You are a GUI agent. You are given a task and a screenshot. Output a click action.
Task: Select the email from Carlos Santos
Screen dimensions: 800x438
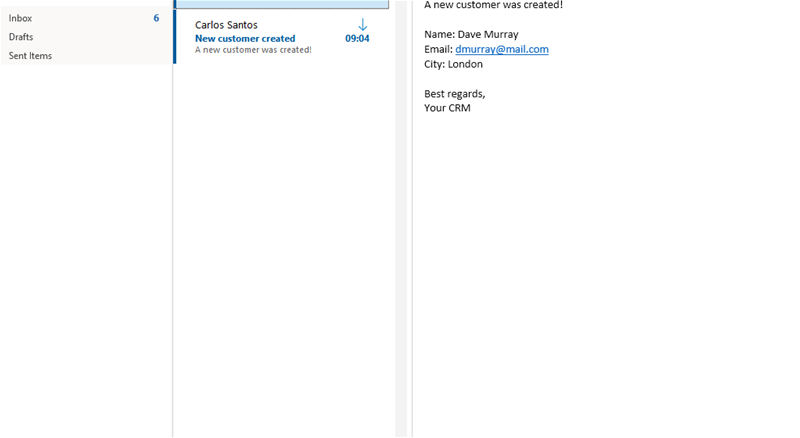click(x=226, y=24)
